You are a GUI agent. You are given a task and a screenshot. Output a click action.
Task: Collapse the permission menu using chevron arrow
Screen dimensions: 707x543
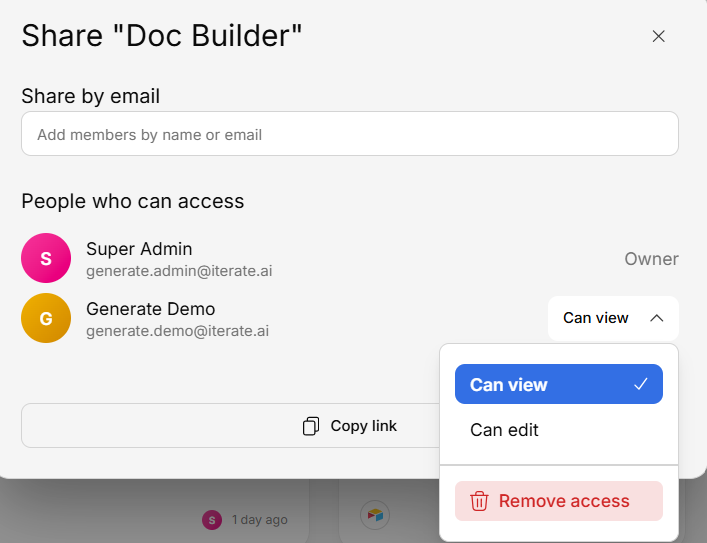(657, 318)
